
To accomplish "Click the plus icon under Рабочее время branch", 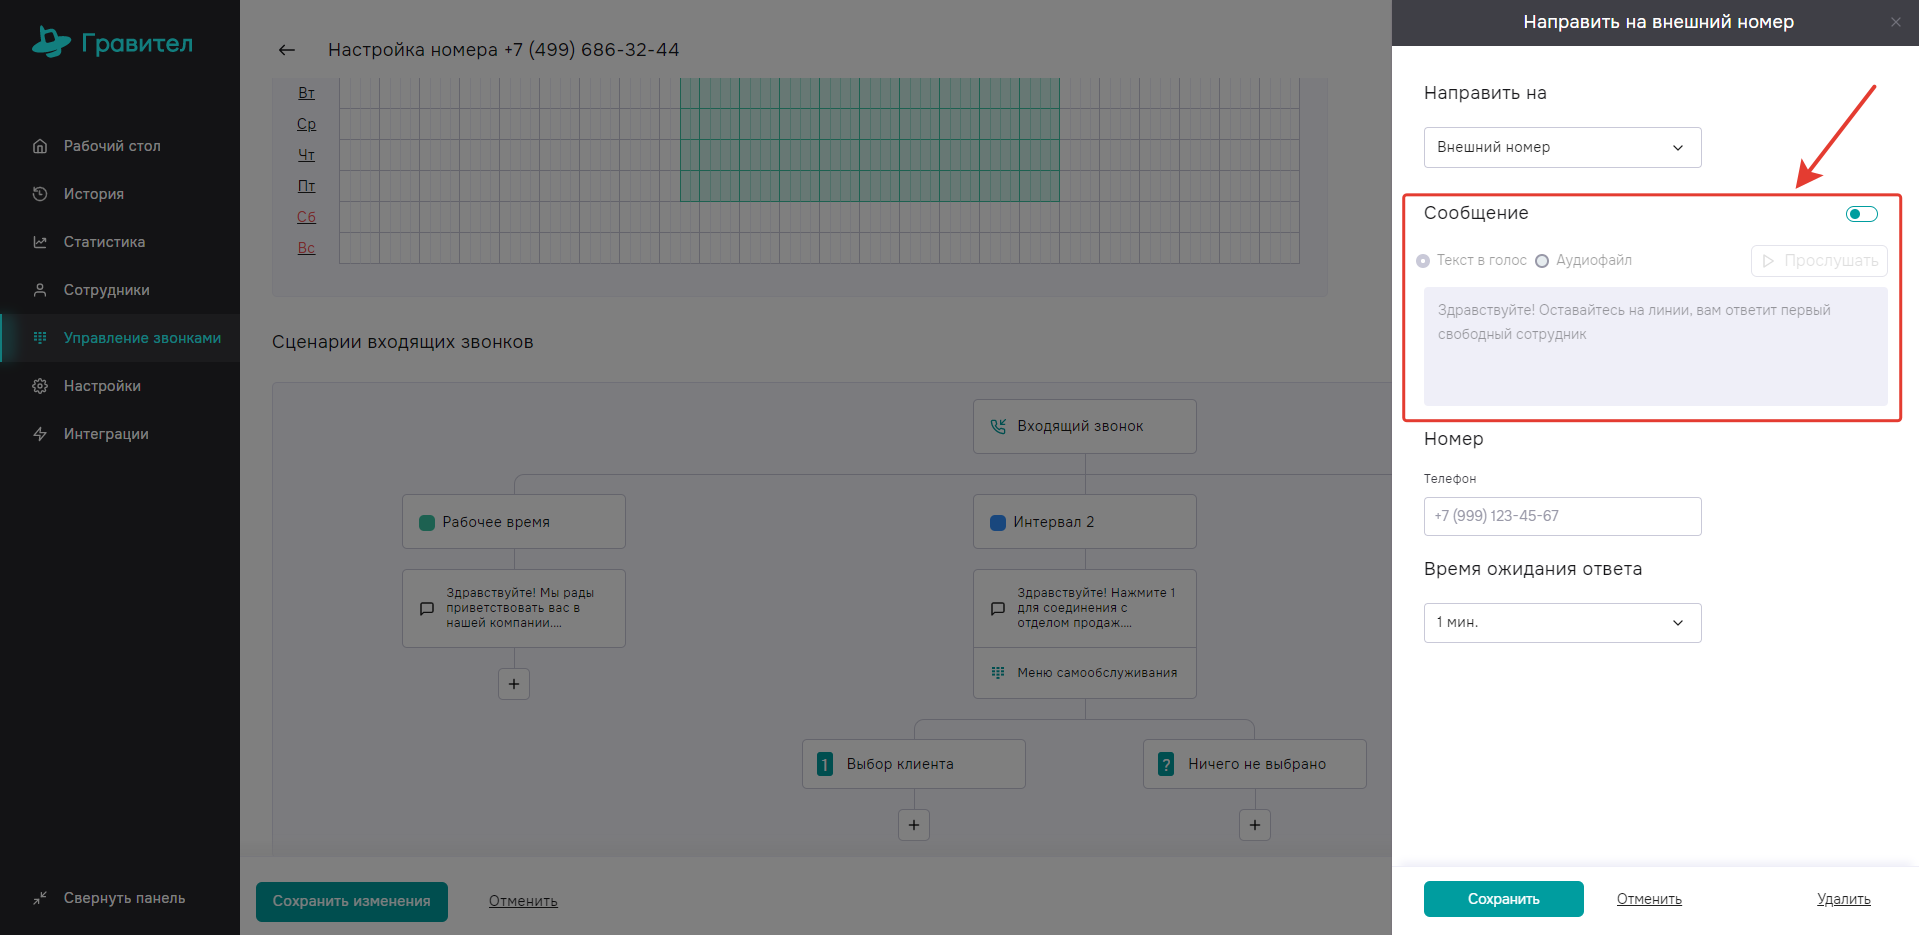I will (514, 684).
